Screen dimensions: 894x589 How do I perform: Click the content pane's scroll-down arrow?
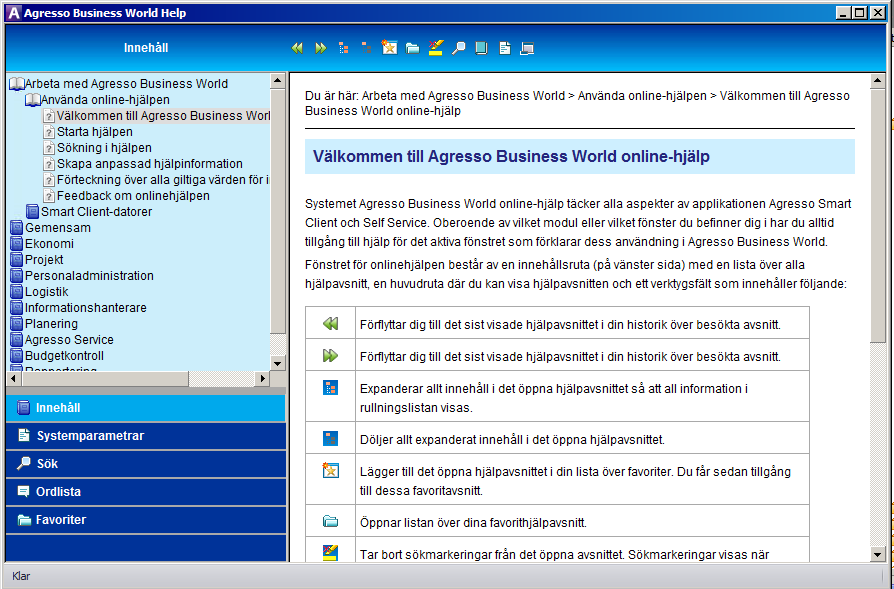click(878, 554)
